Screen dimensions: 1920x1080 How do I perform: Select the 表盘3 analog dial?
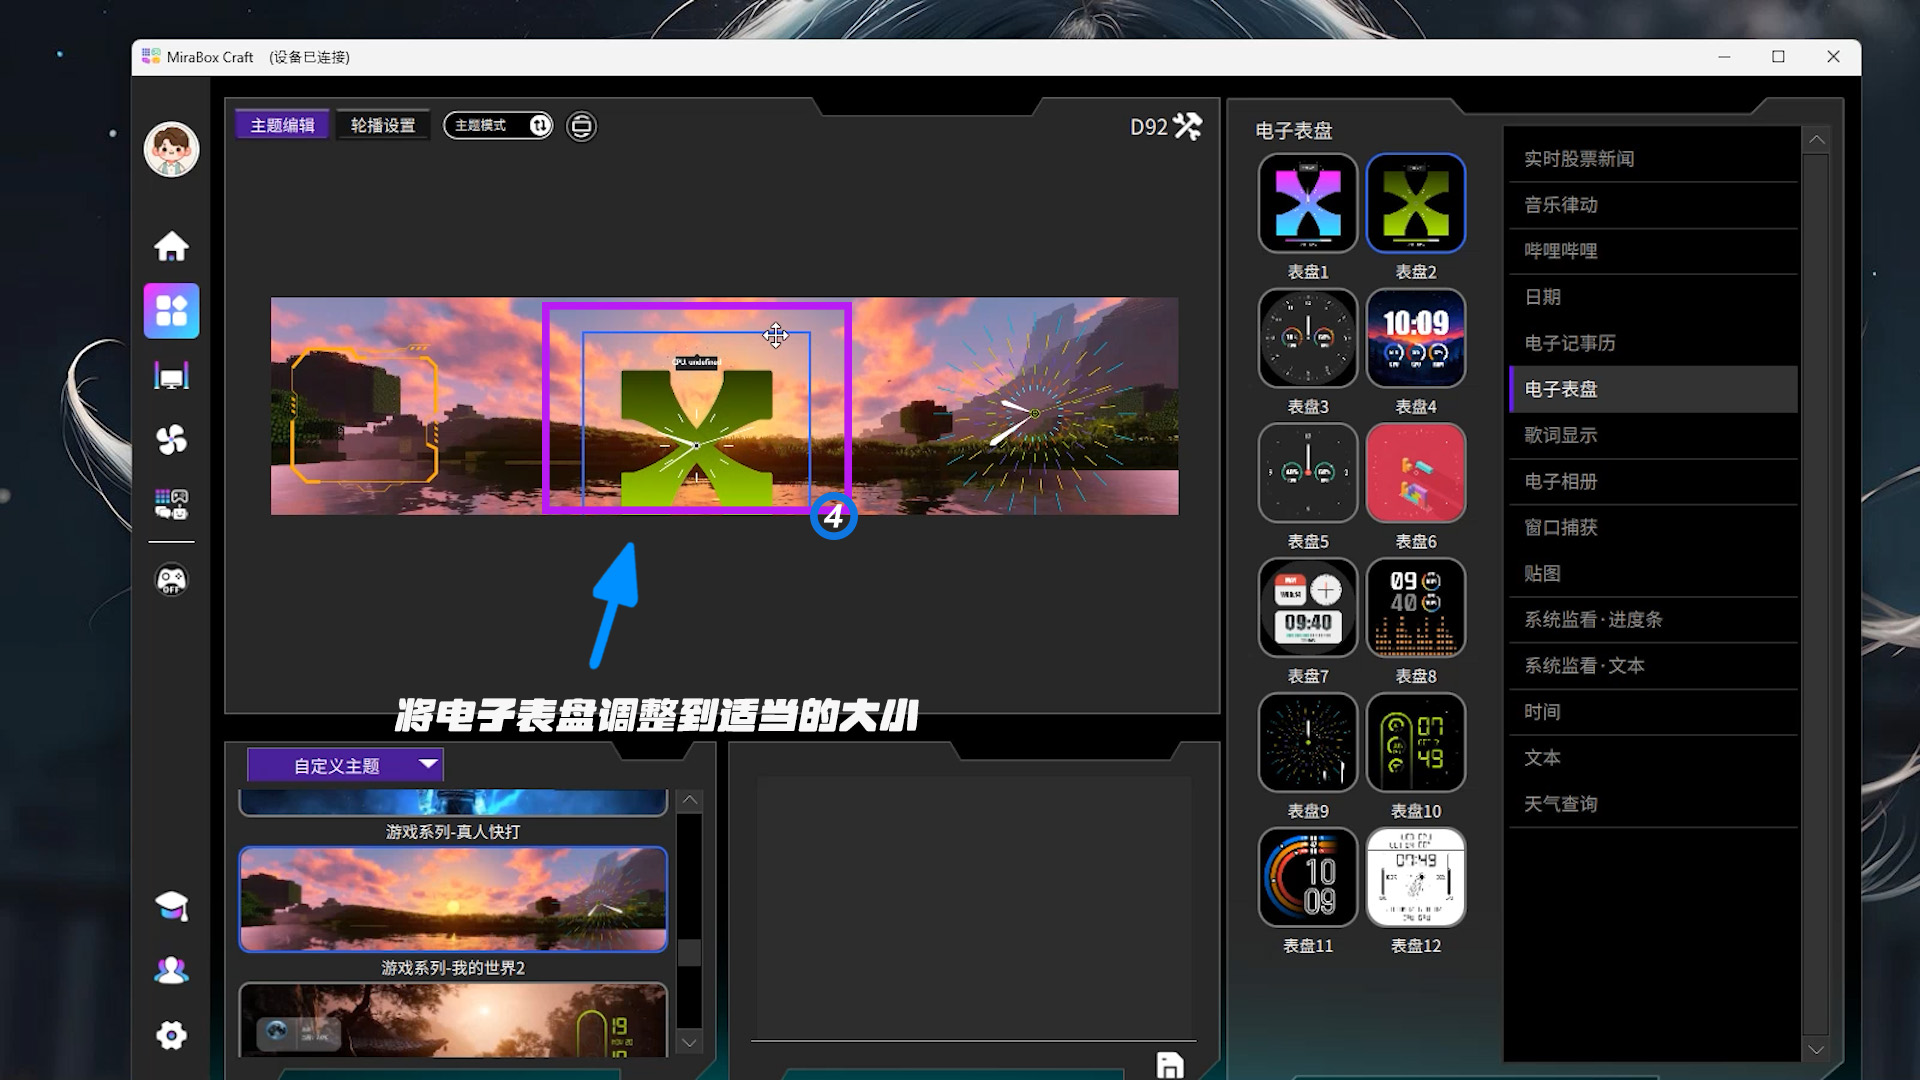click(x=1308, y=338)
